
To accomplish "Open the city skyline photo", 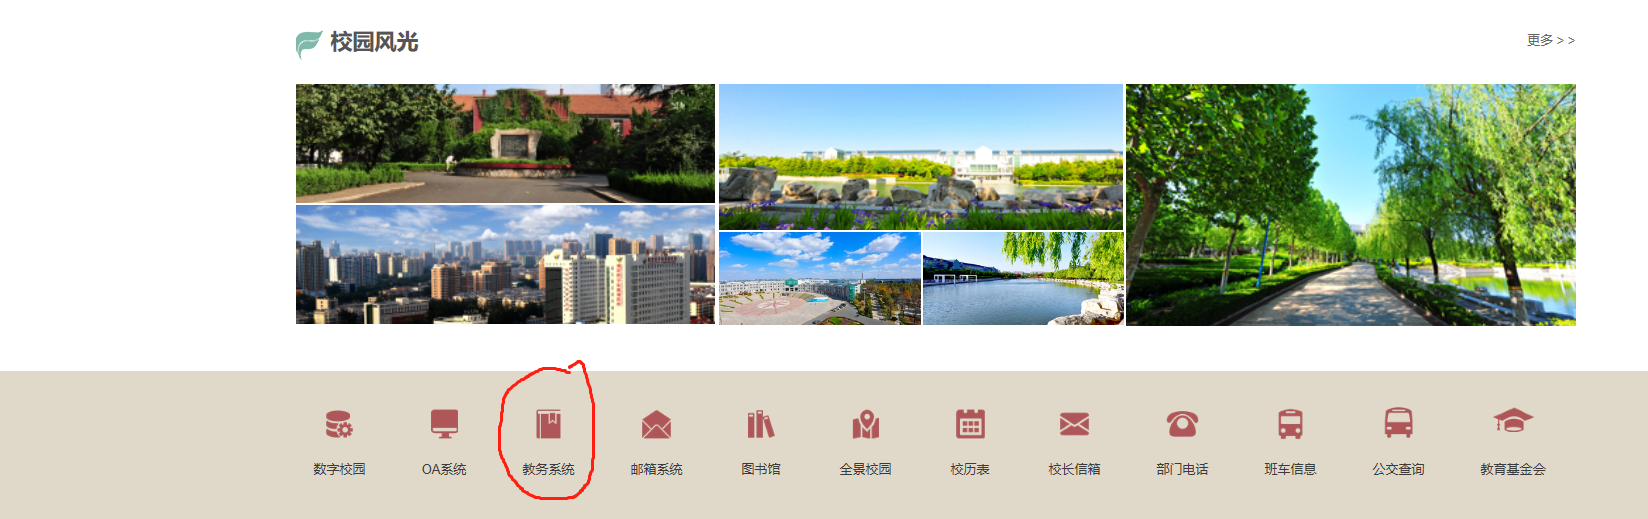I will pyautogui.click(x=505, y=265).
